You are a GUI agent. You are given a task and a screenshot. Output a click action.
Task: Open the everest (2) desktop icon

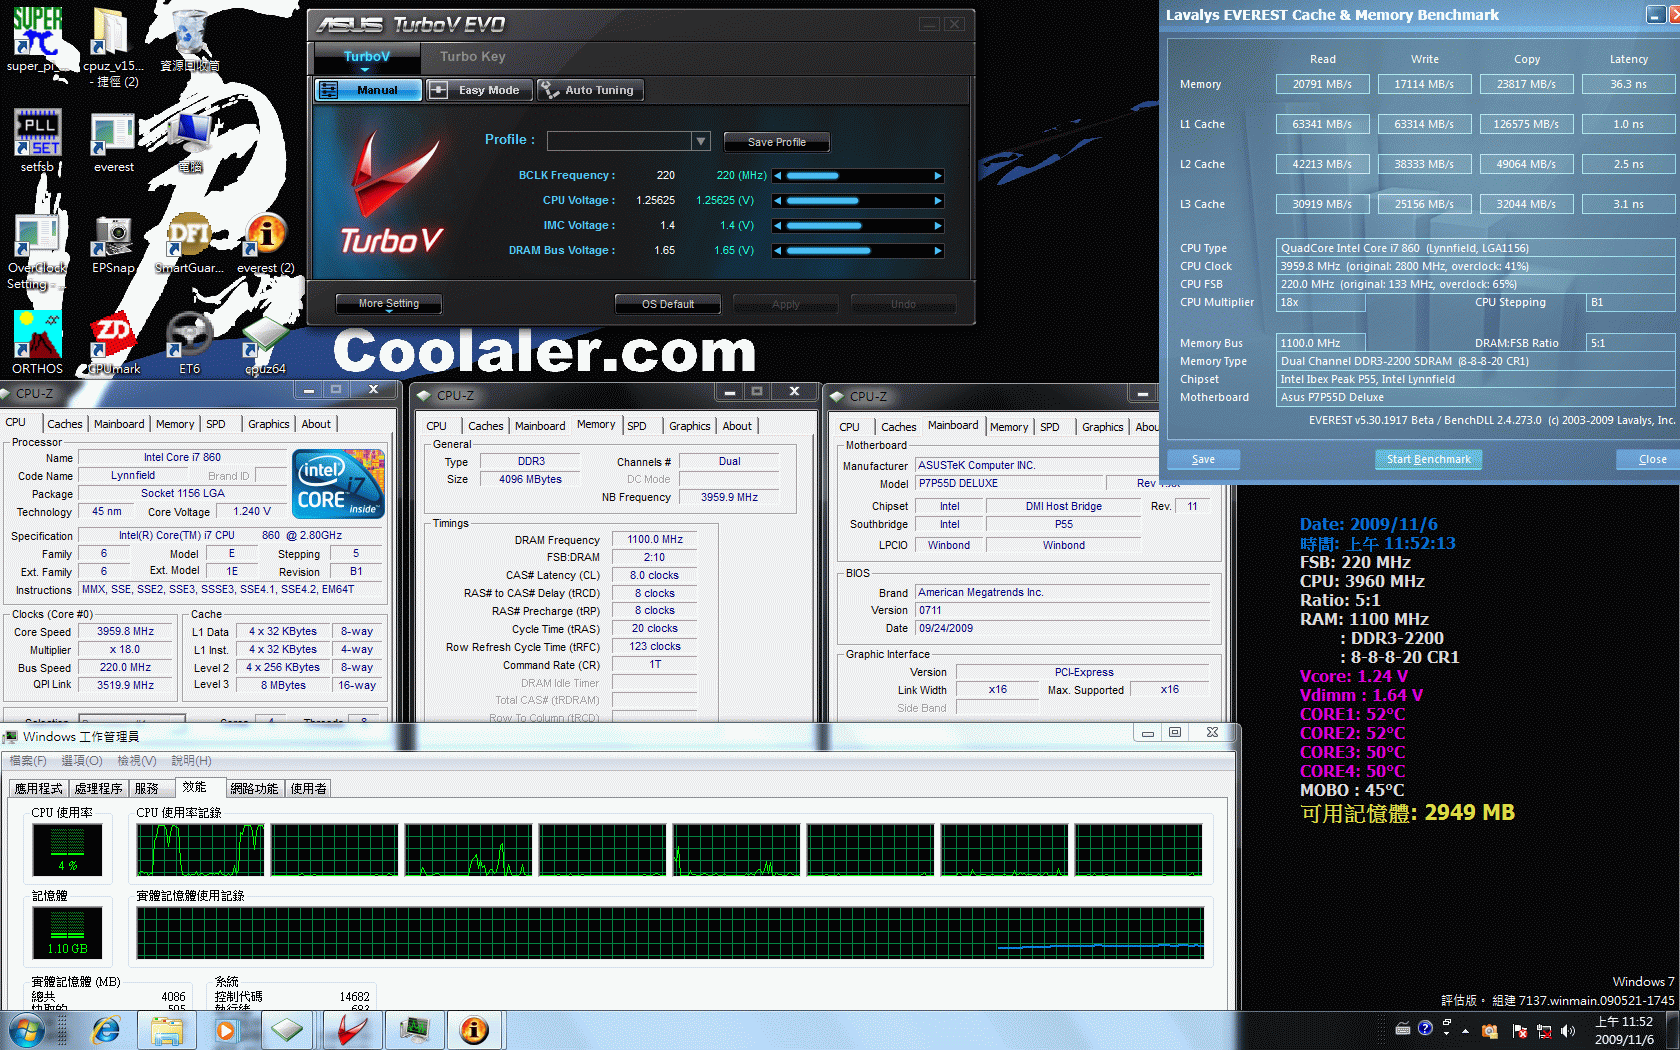266,243
